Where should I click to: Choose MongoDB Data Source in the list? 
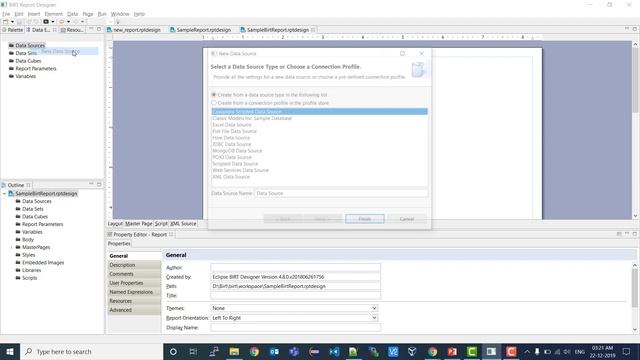[237, 151]
